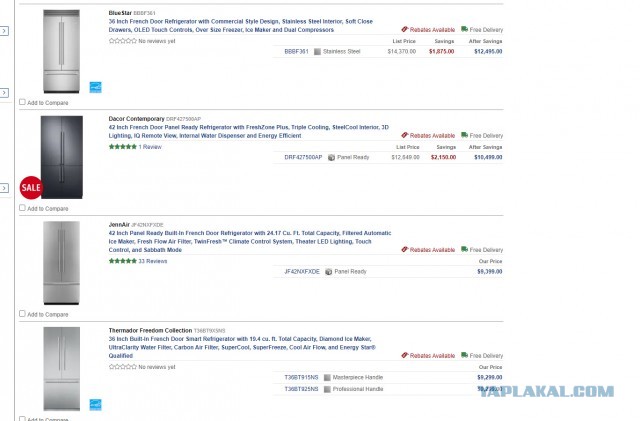Expand the second left sidebar arrow

pos(4,93)
